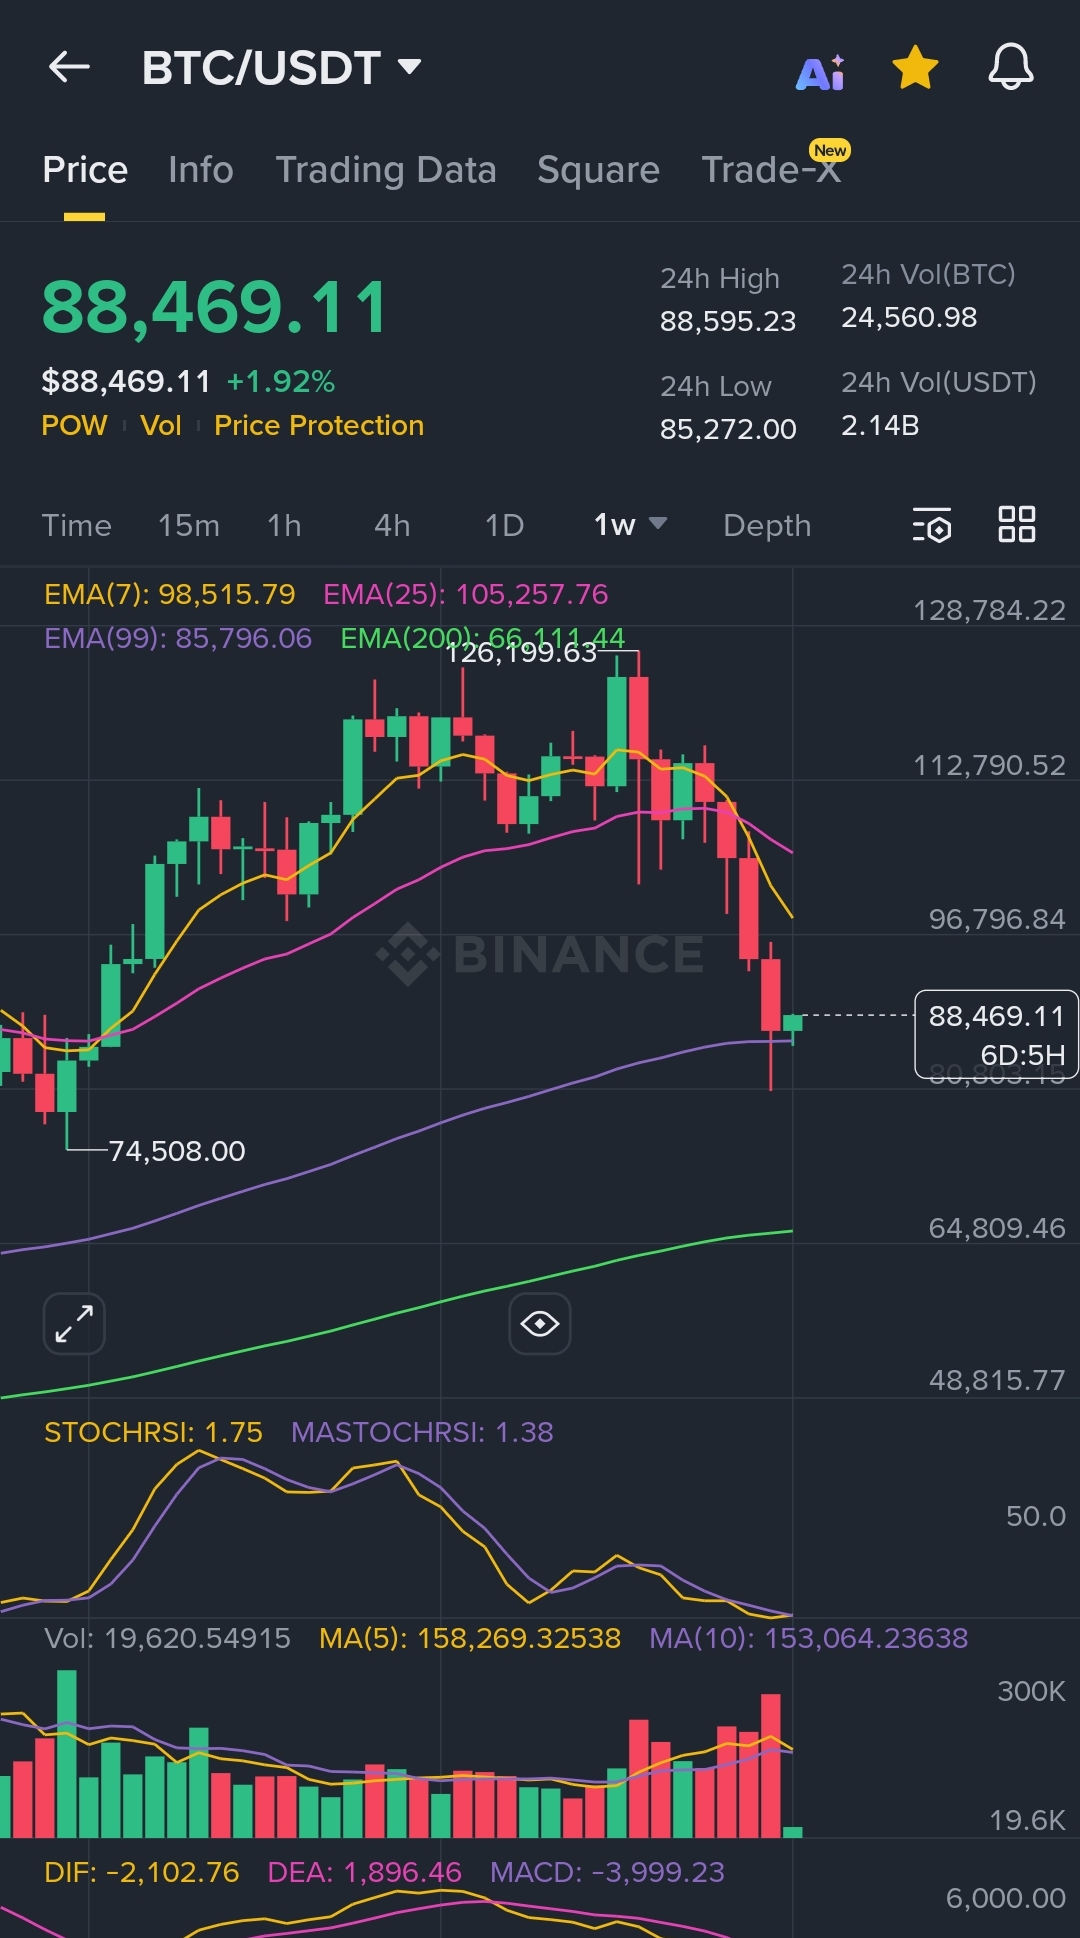Click the latest green weekly candle
This screenshot has height=1938, width=1080.
pyautogui.click(x=793, y=1023)
